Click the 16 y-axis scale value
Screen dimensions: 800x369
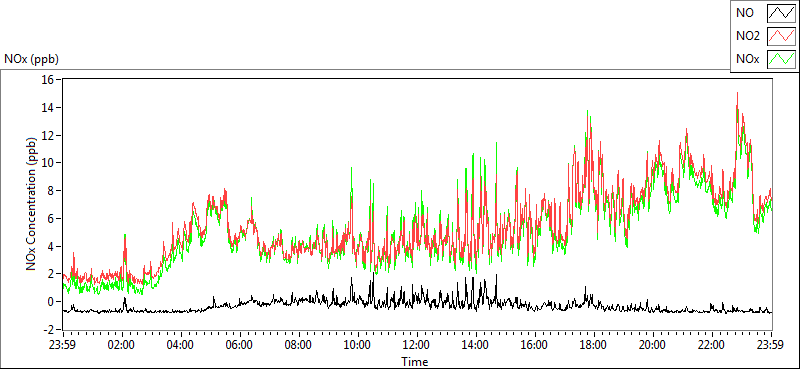(48, 80)
